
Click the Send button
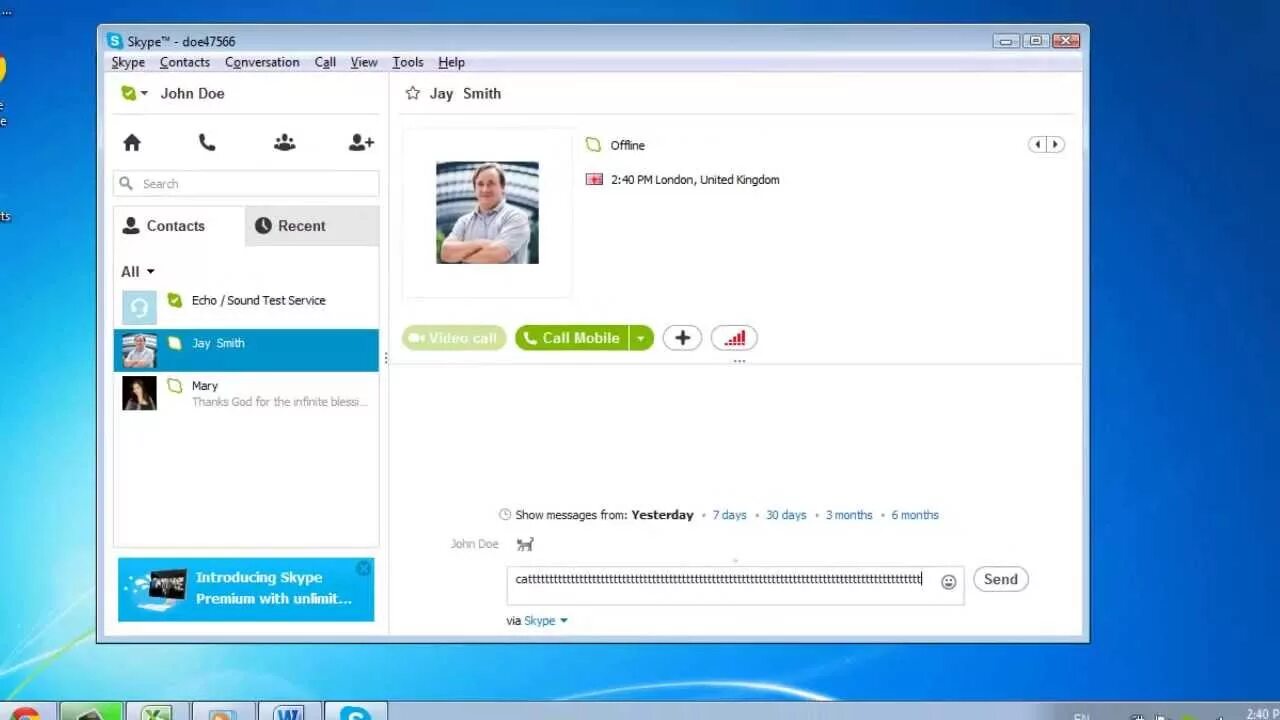pos(1001,579)
